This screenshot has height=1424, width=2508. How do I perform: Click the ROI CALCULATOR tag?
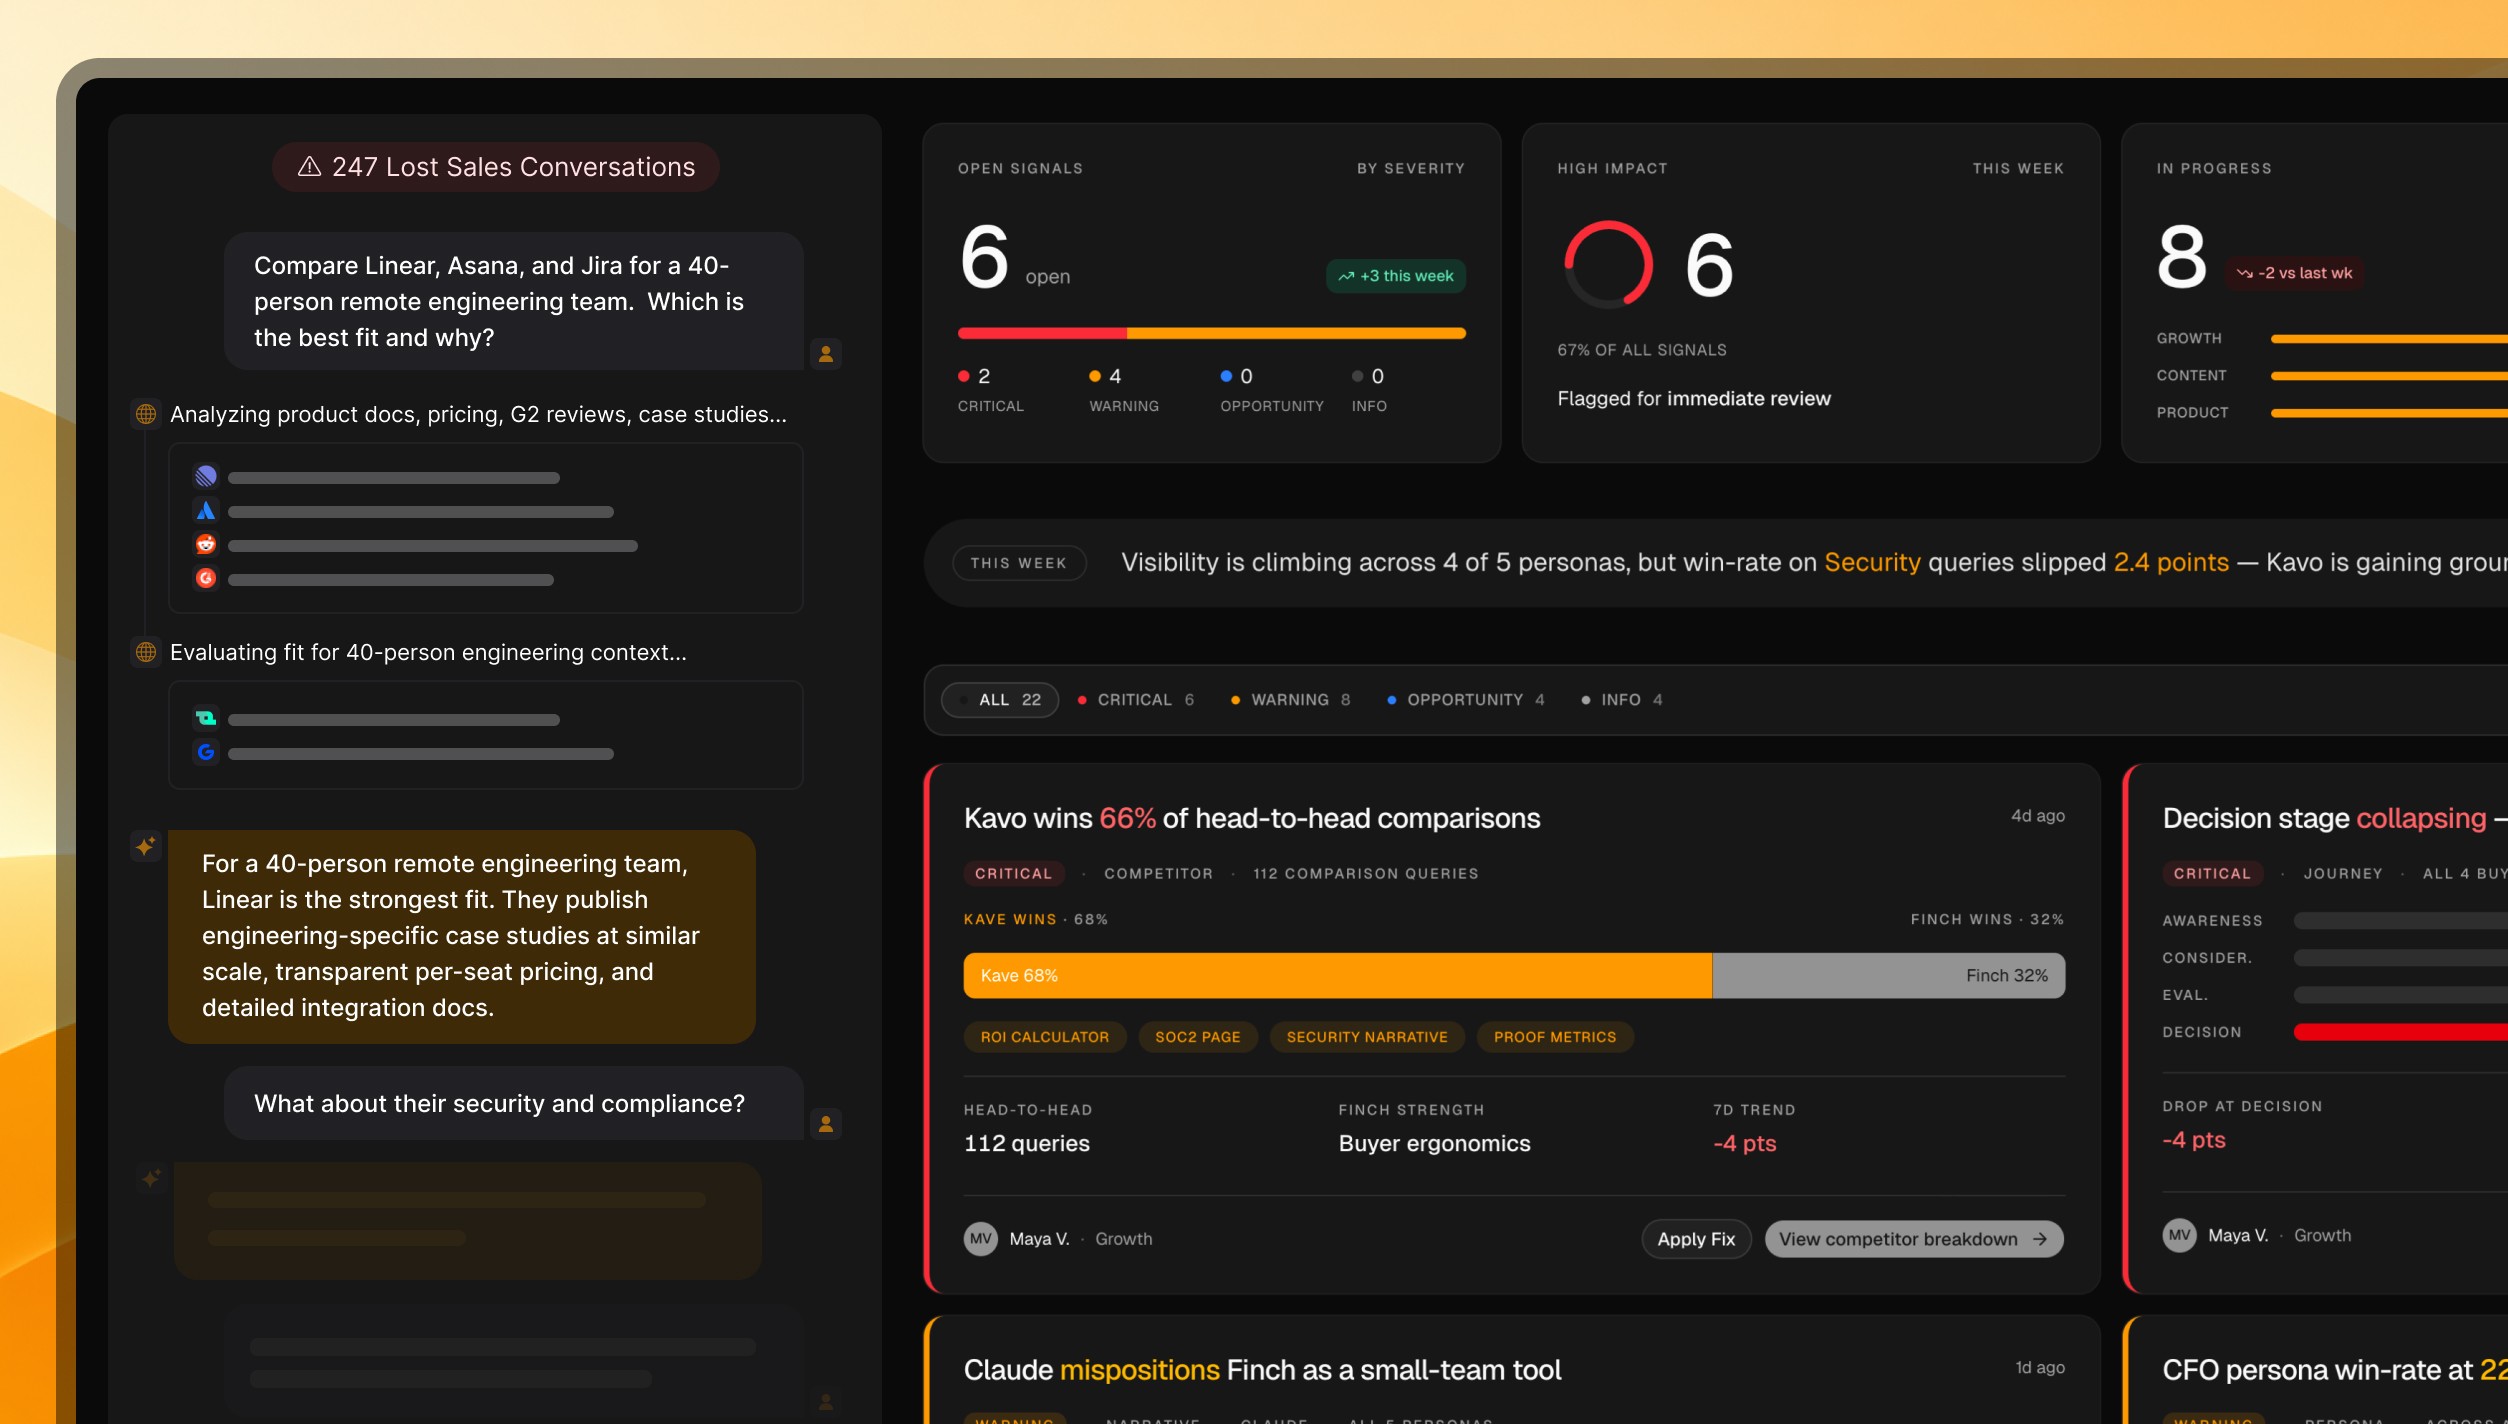(1045, 1037)
